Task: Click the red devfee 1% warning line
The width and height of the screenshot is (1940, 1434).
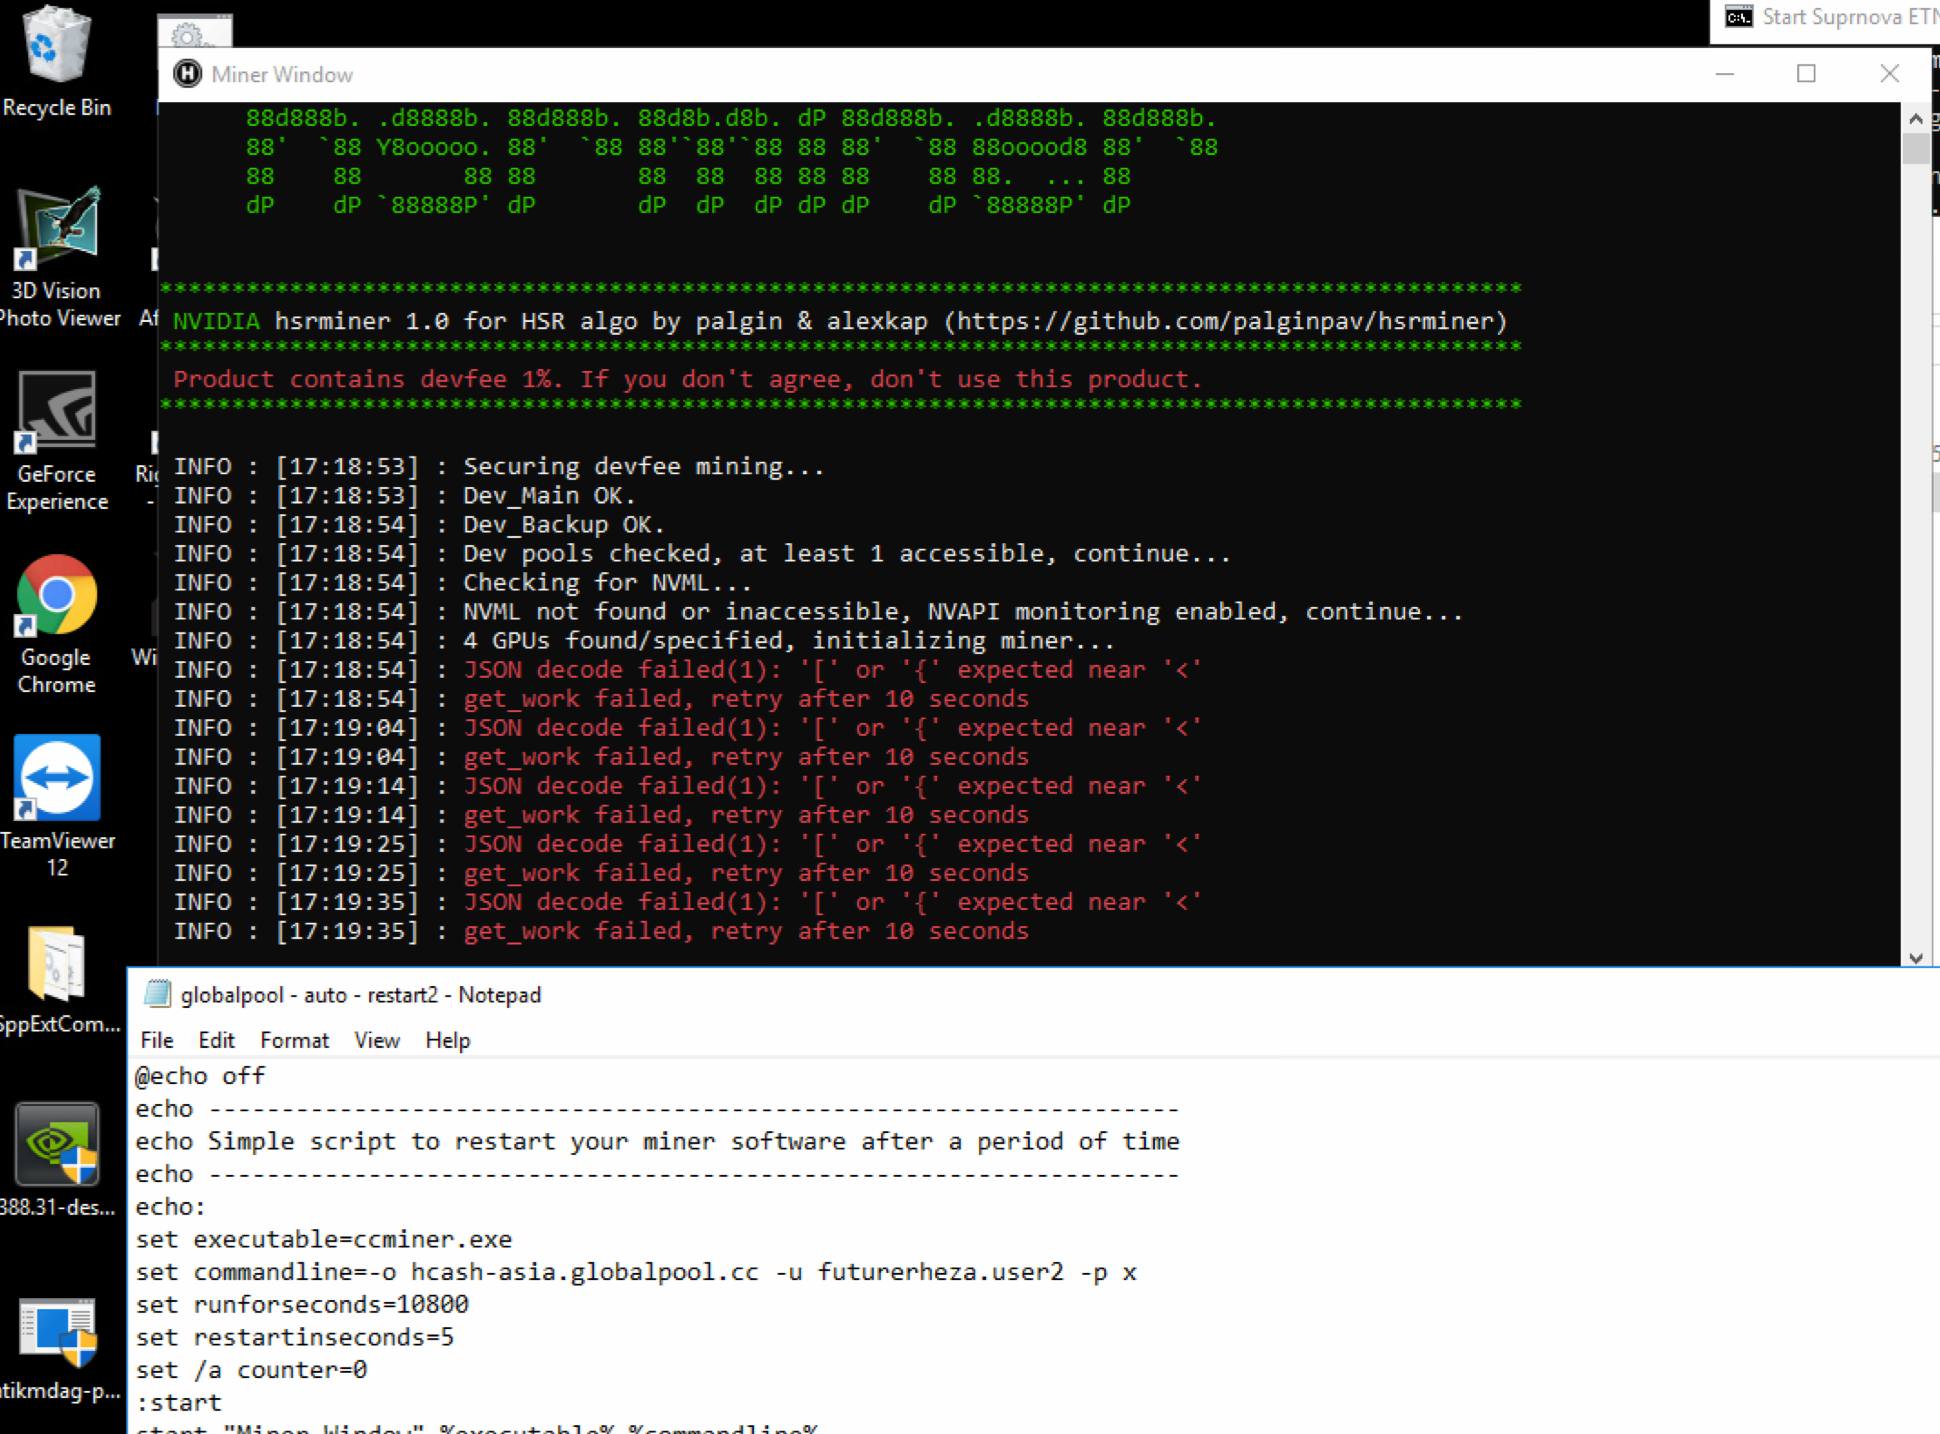Action: [x=687, y=379]
